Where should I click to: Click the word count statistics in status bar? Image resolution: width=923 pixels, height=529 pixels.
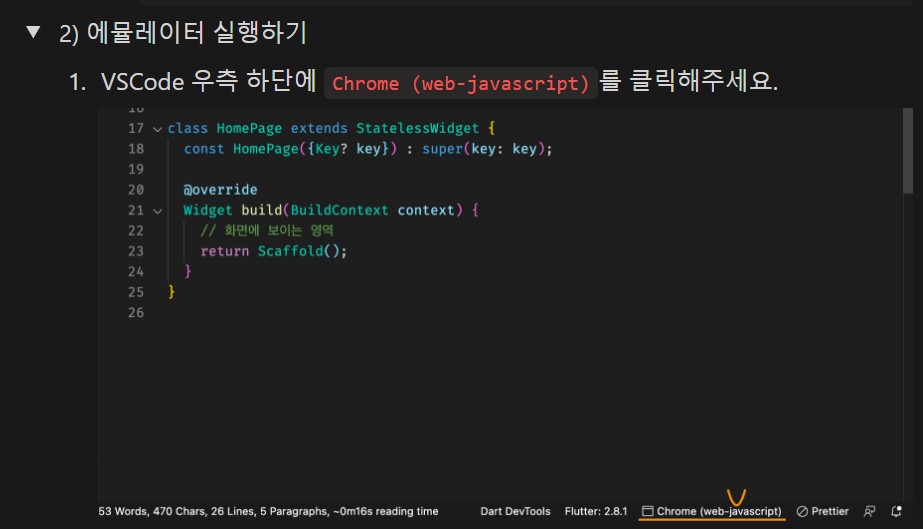(x=268, y=511)
